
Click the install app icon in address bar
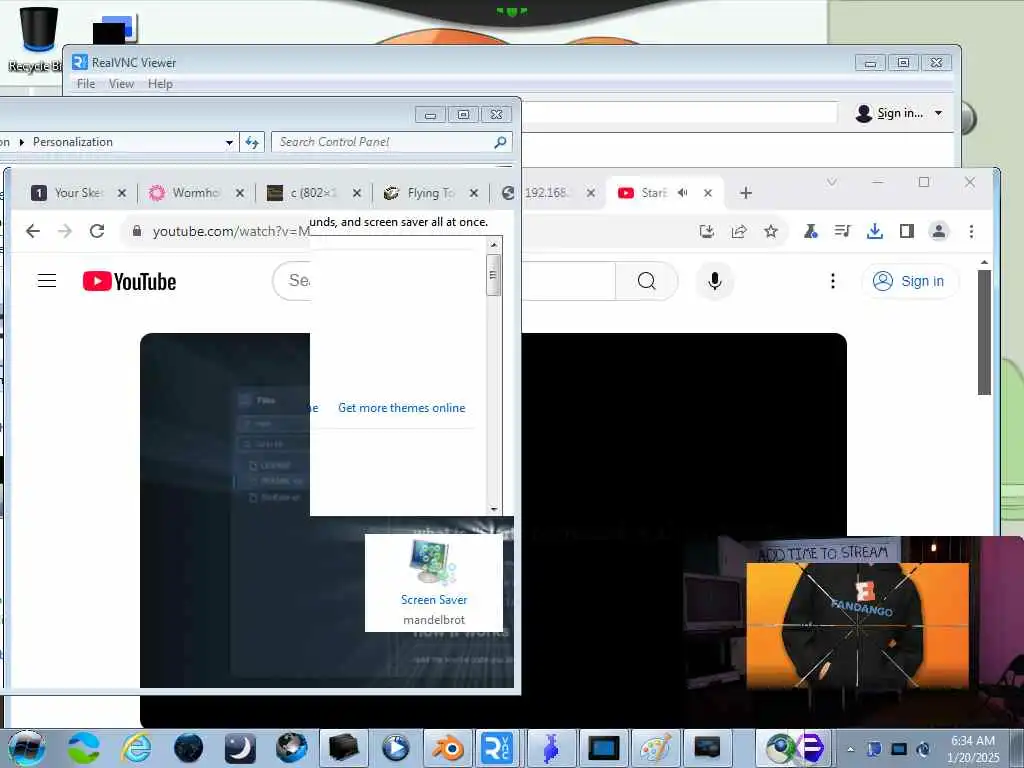click(x=707, y=231)
